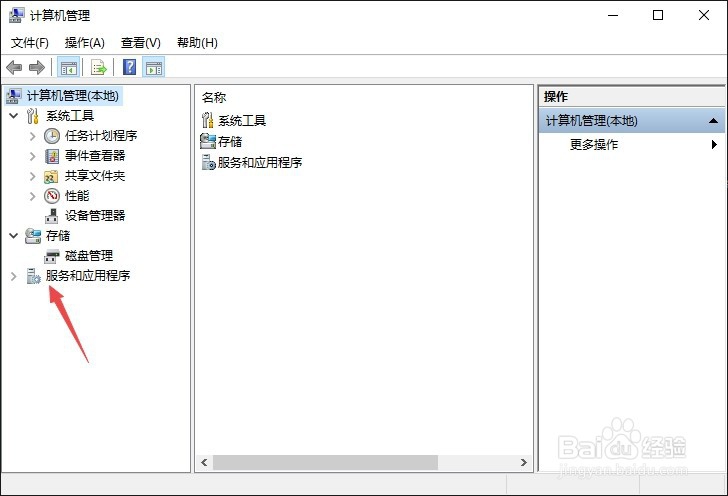Click the horizontal scrollbar thumb
Image resolution: width=728 pixels, height=496 pixels.
click(325, 463)
